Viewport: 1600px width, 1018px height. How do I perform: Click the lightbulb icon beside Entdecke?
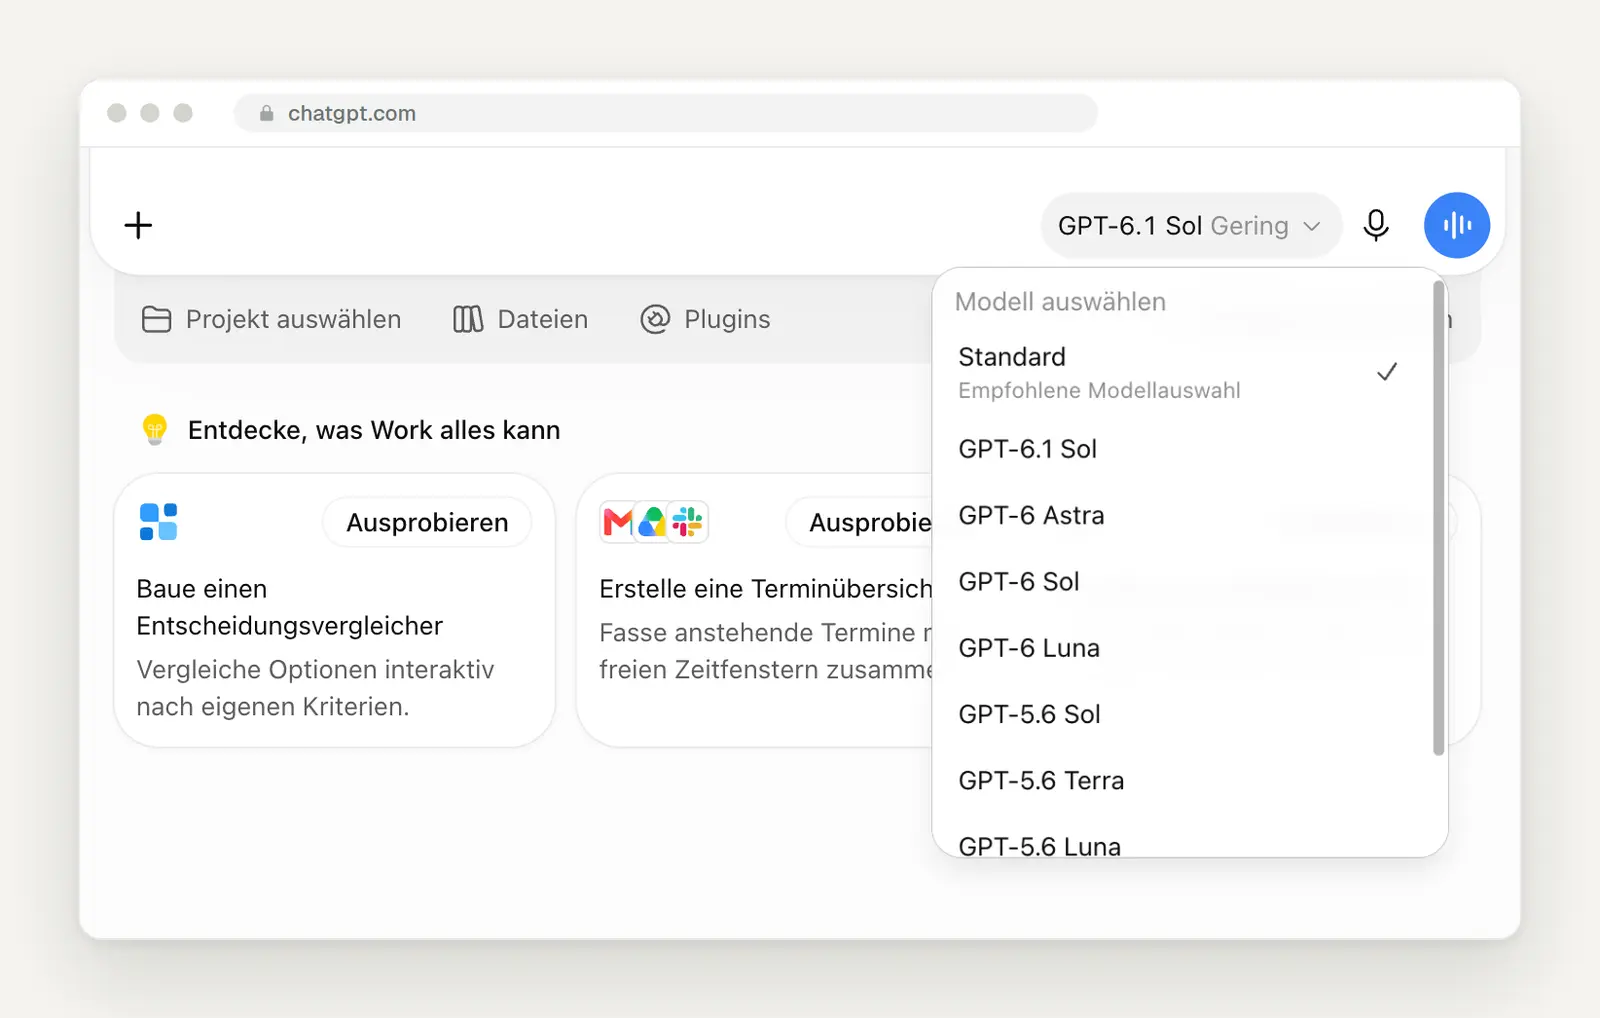(155, 429)
